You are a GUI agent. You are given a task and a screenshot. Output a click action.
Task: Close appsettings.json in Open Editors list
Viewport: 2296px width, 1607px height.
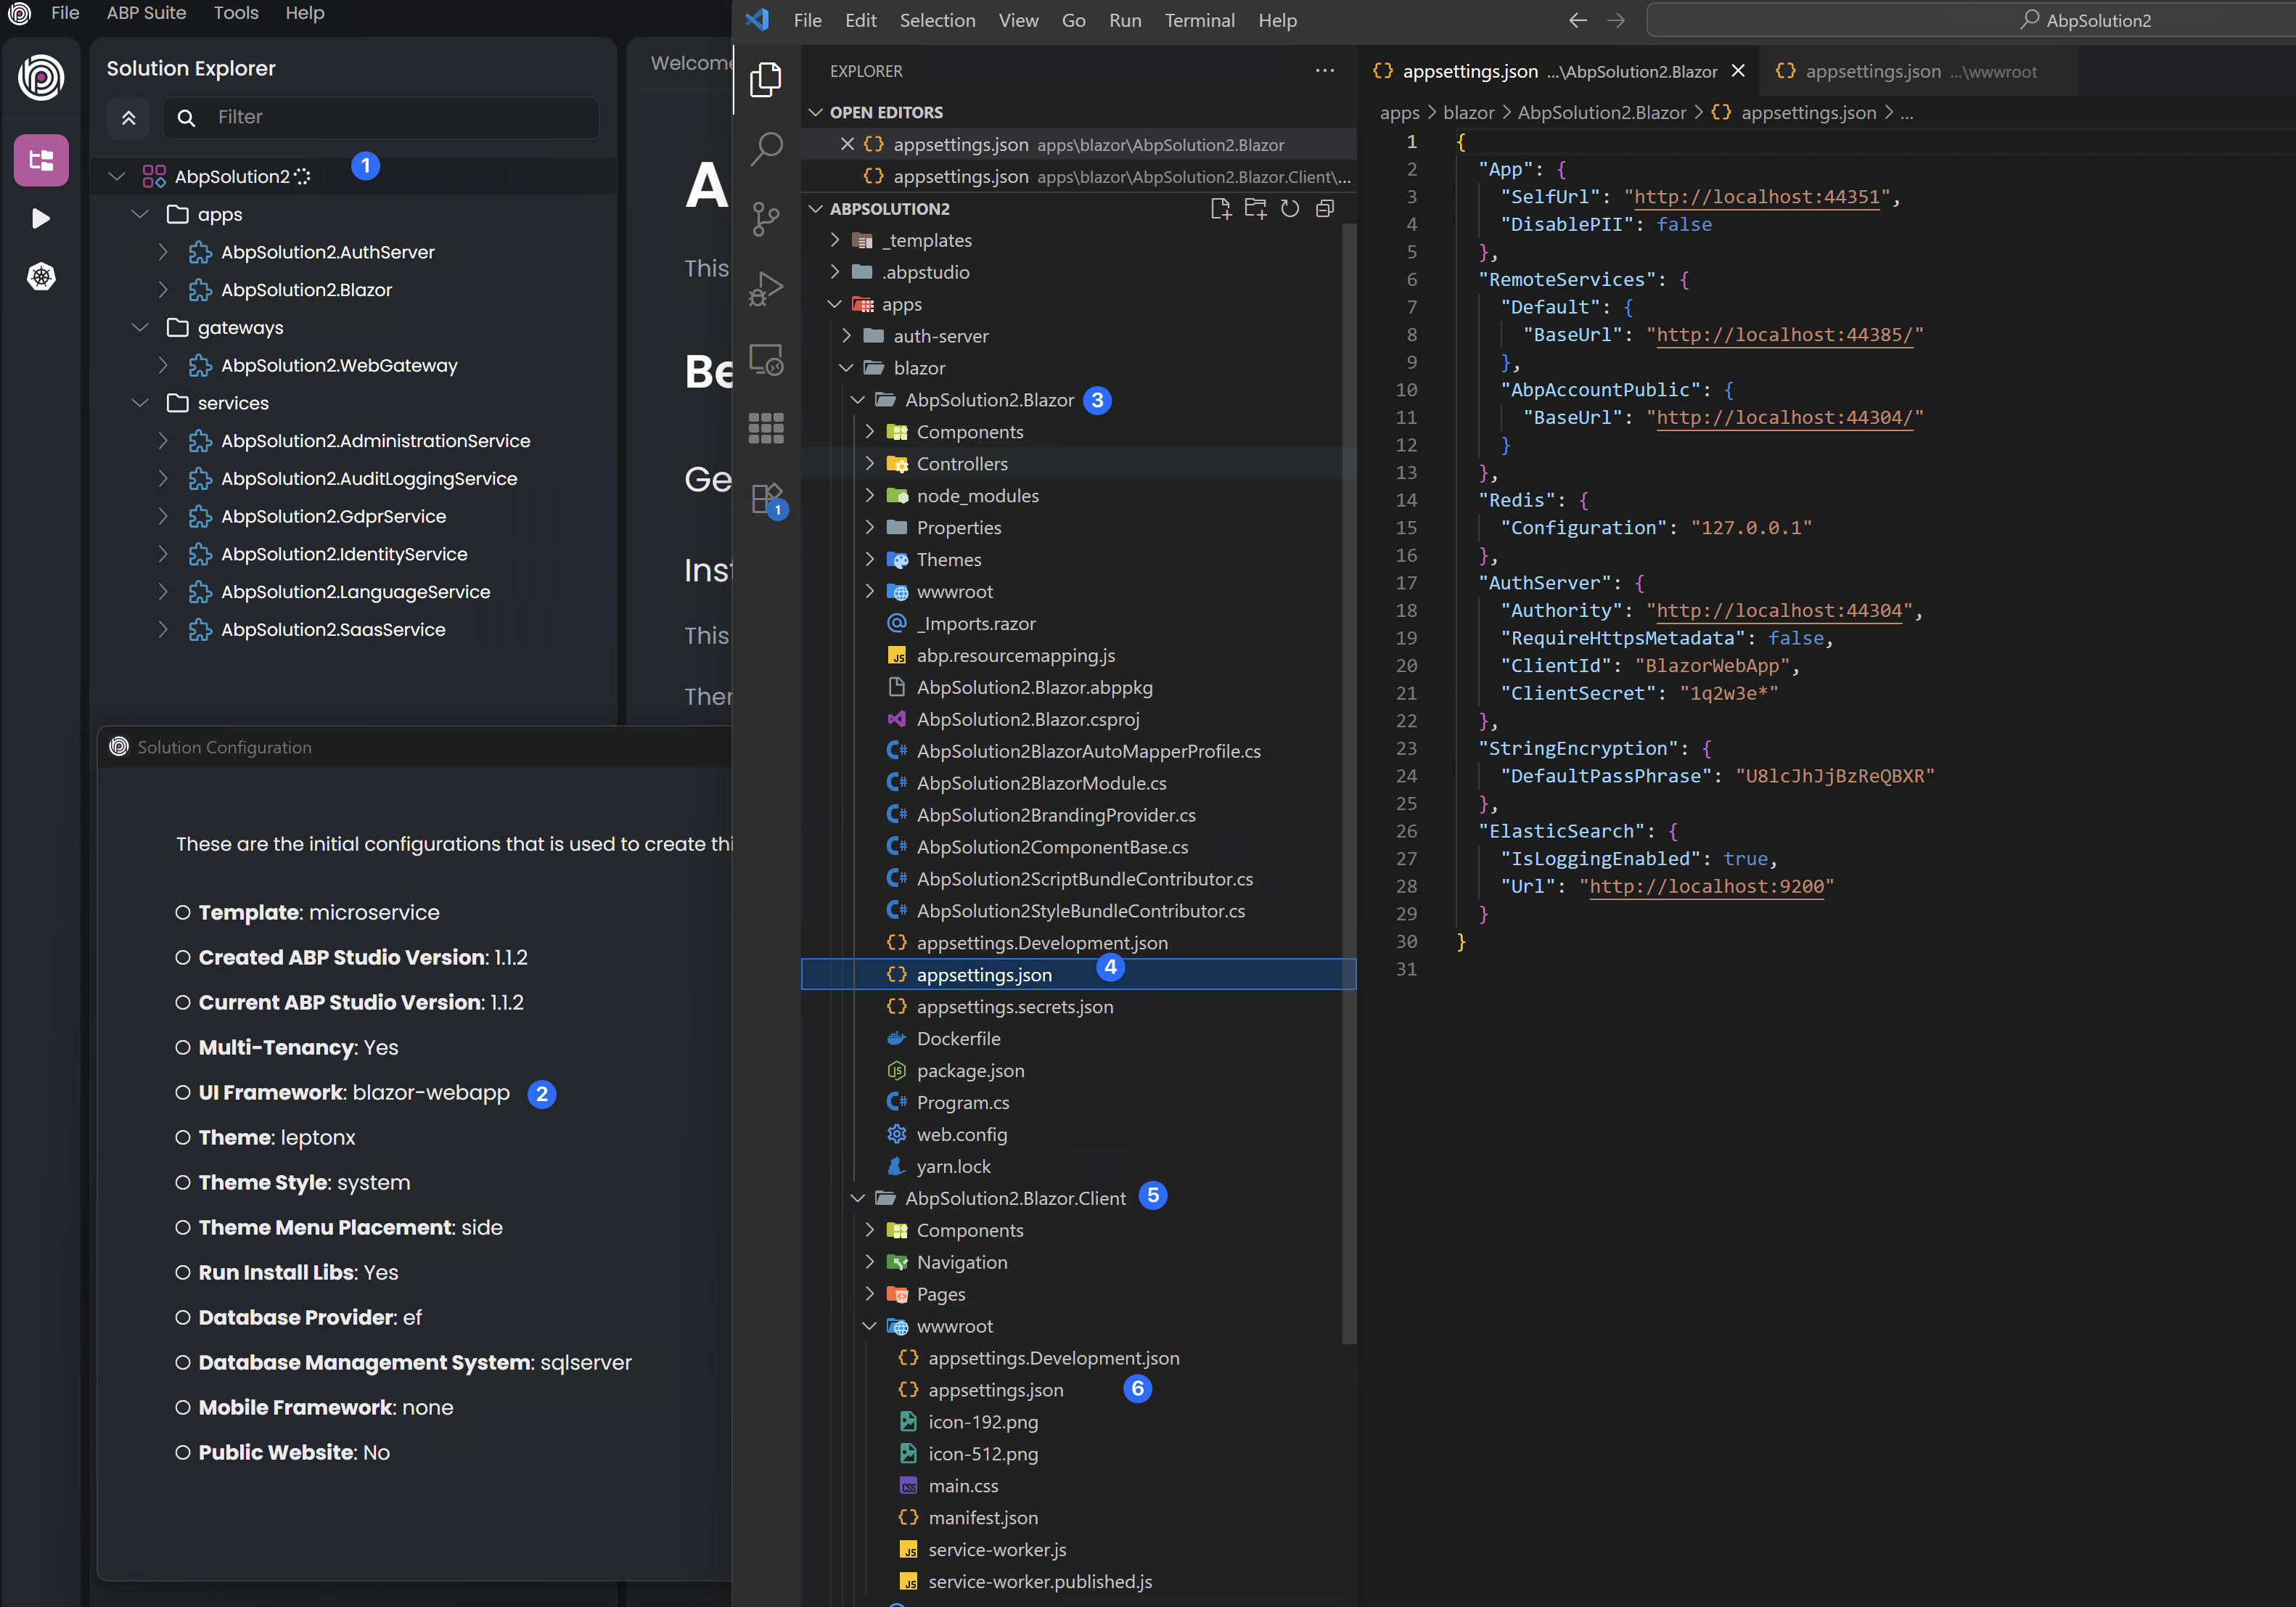847,144
